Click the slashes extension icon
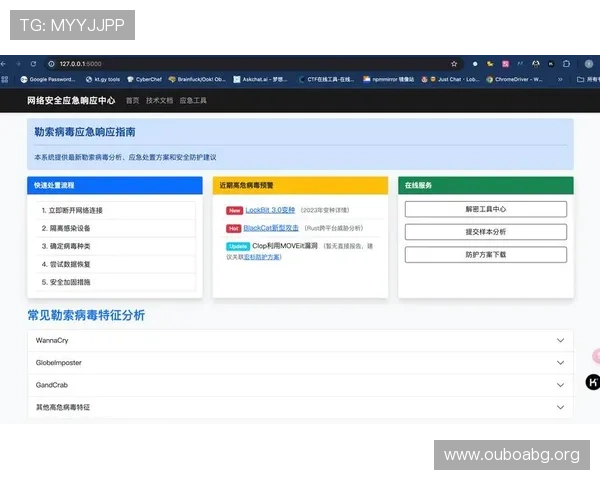The image size is (600, 480). 520,64
